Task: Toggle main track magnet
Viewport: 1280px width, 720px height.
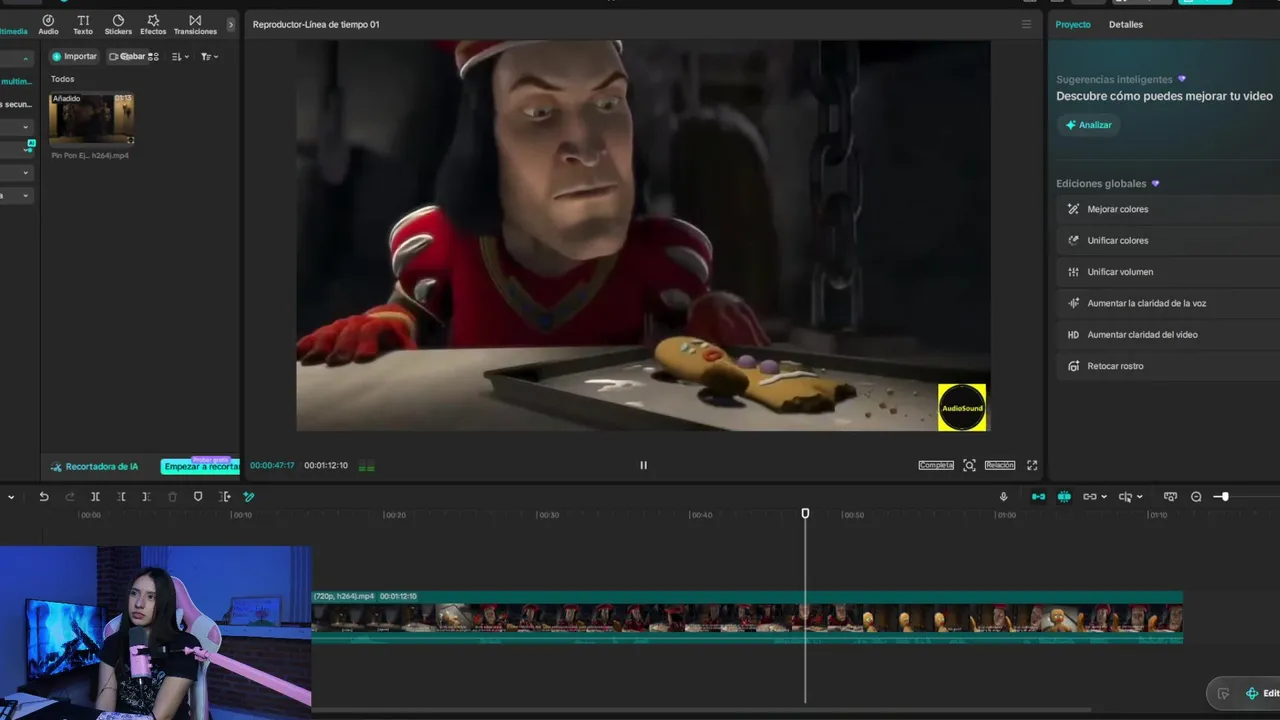Action: (1038, 497)
